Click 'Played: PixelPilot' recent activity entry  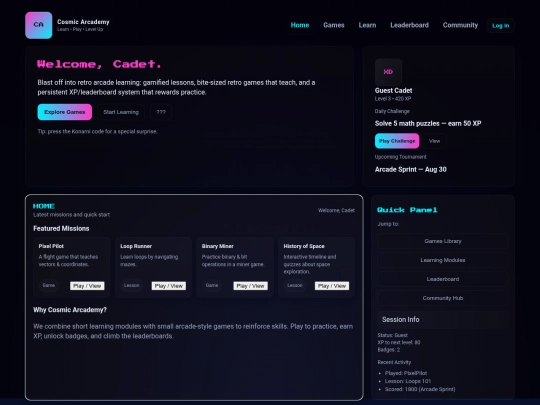pos(406,373)
